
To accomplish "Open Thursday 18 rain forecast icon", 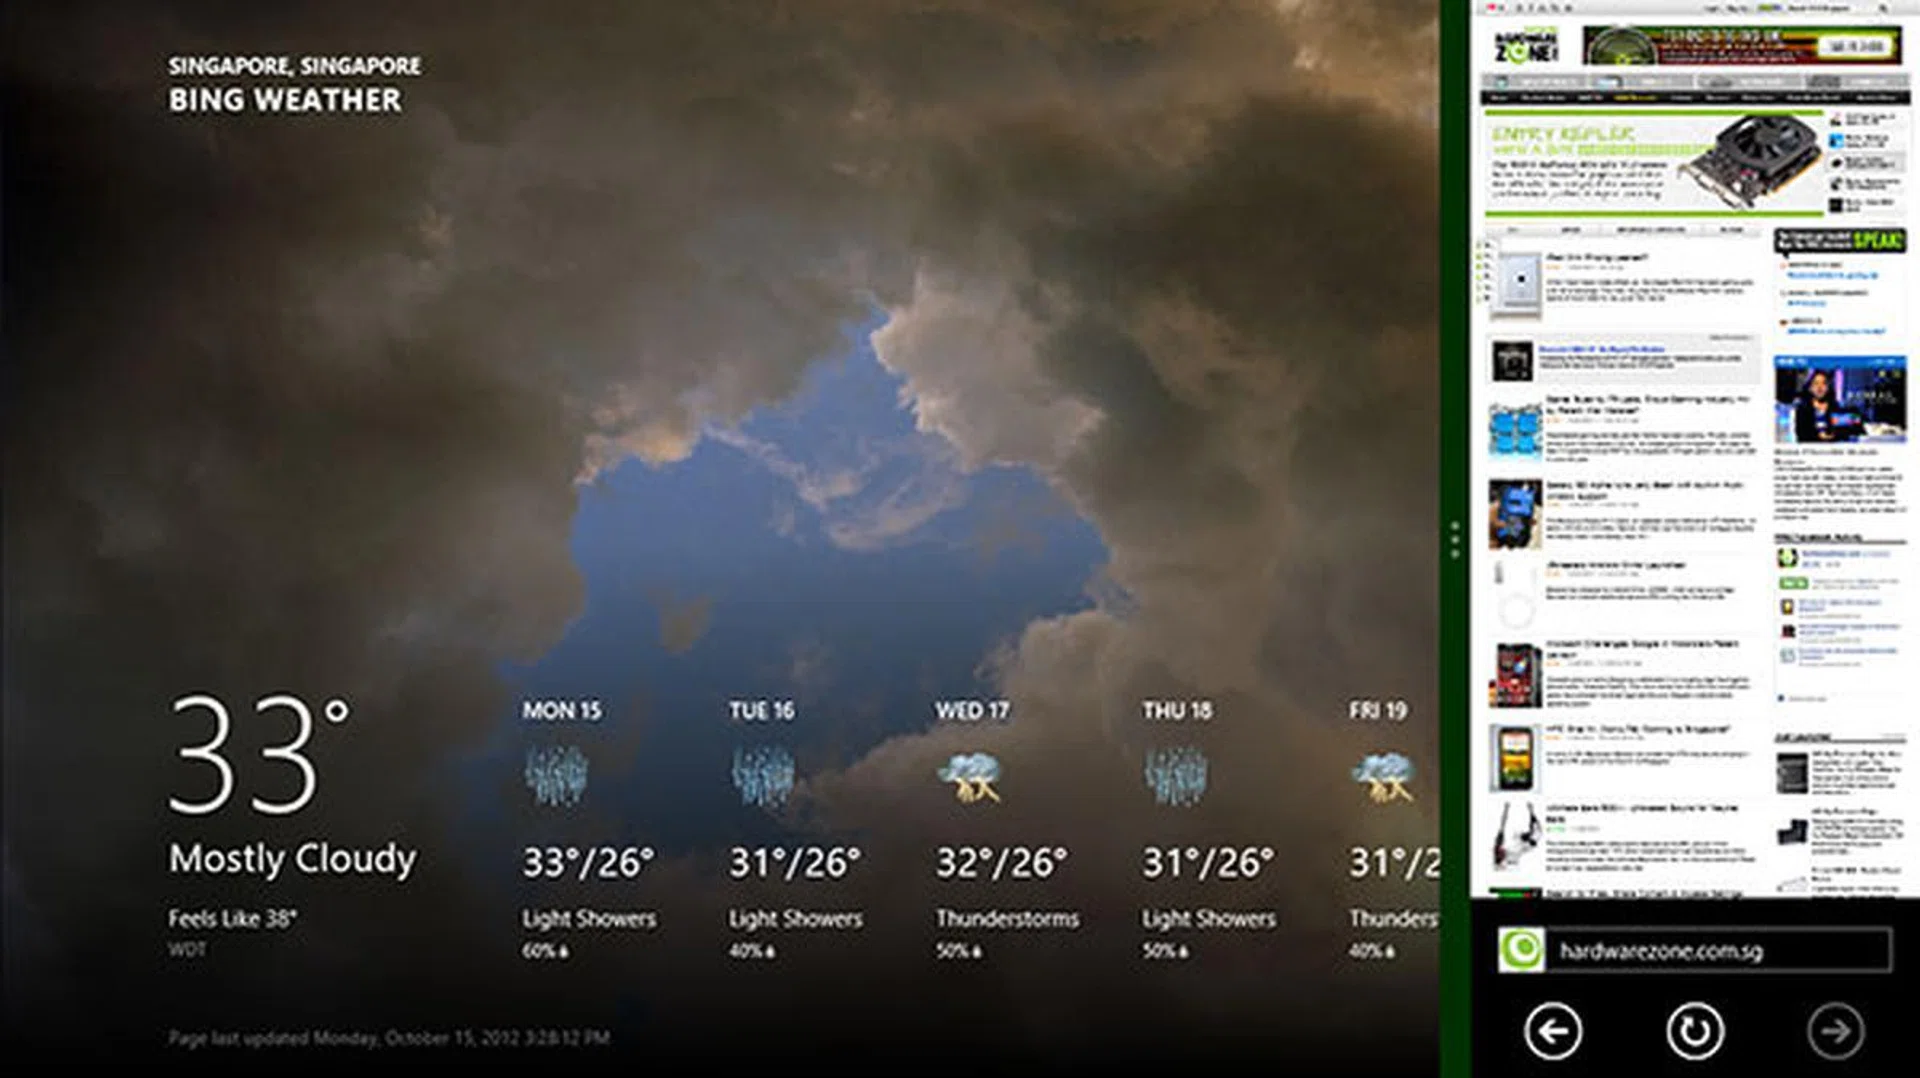I will (1176, 775).
